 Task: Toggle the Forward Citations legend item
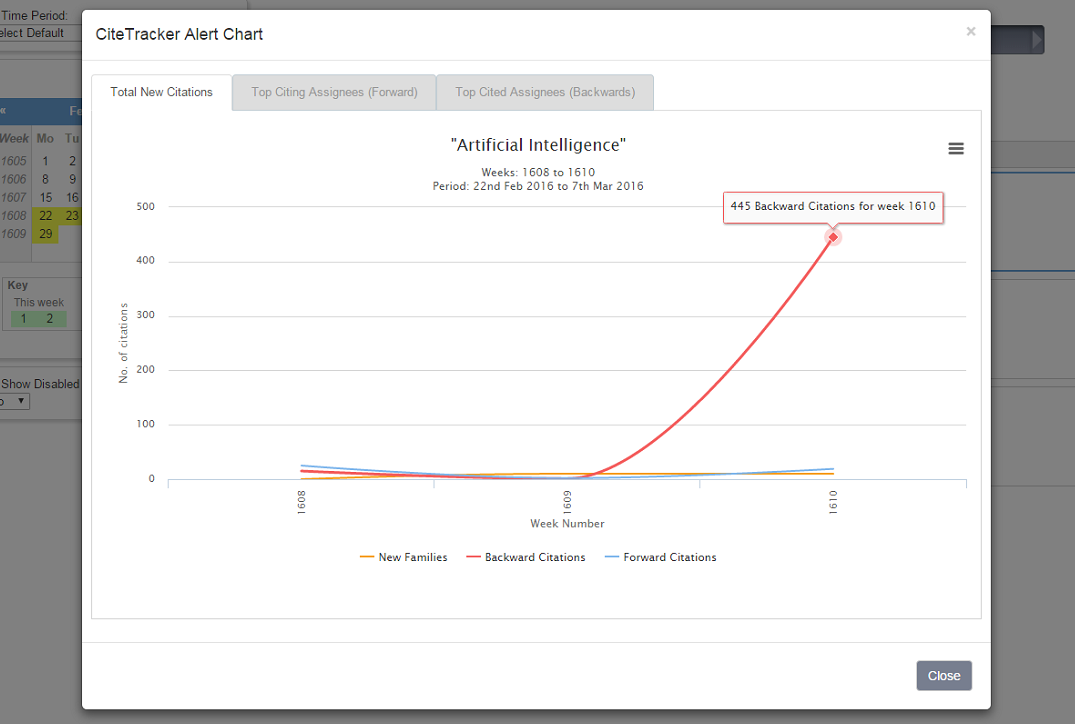point(660,557)
